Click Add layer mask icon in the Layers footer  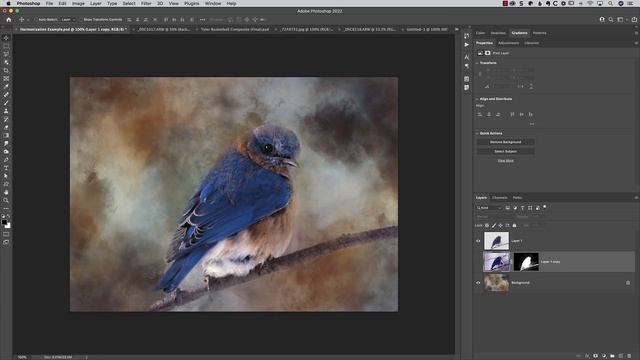(x=596, y=356)
